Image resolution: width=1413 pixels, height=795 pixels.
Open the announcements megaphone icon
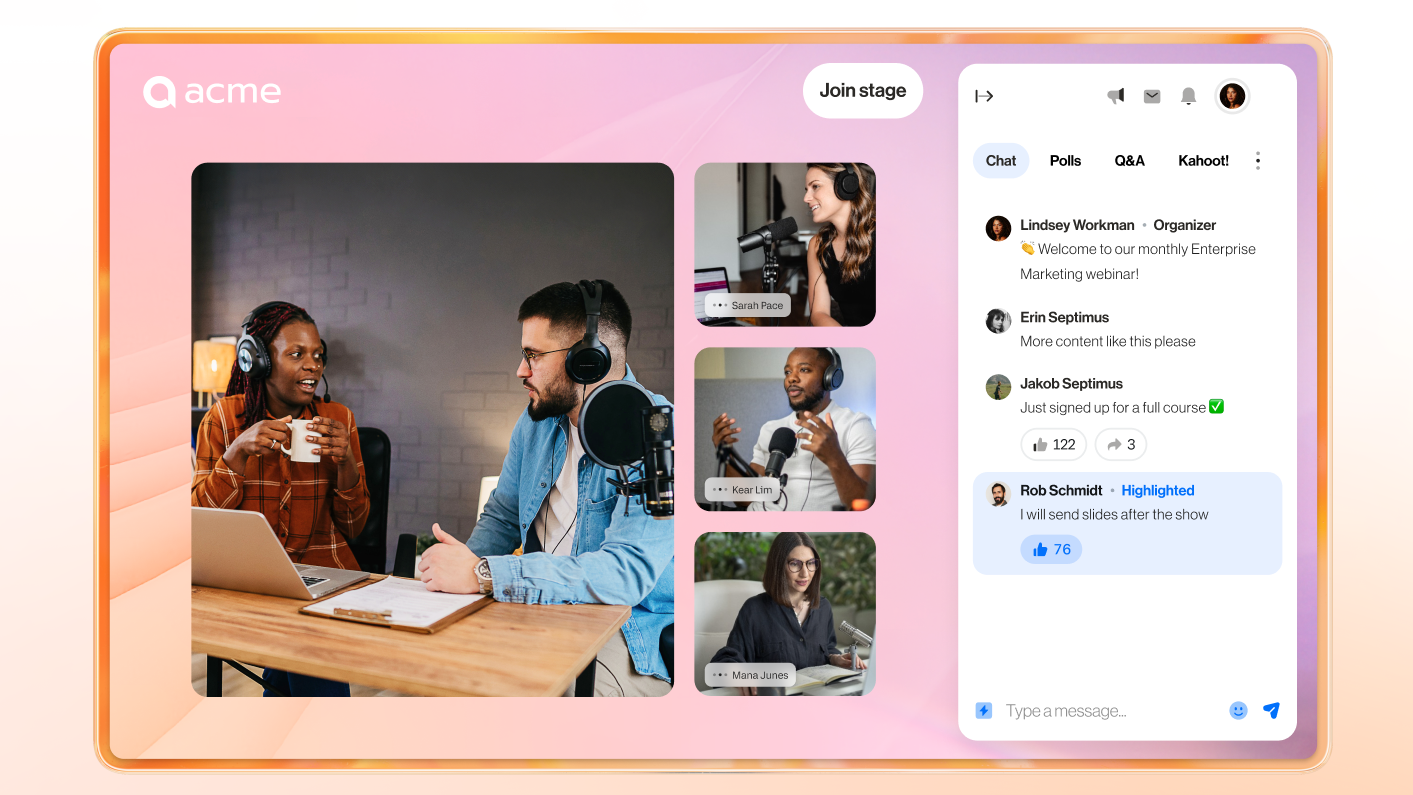[x=1116, y=96]
